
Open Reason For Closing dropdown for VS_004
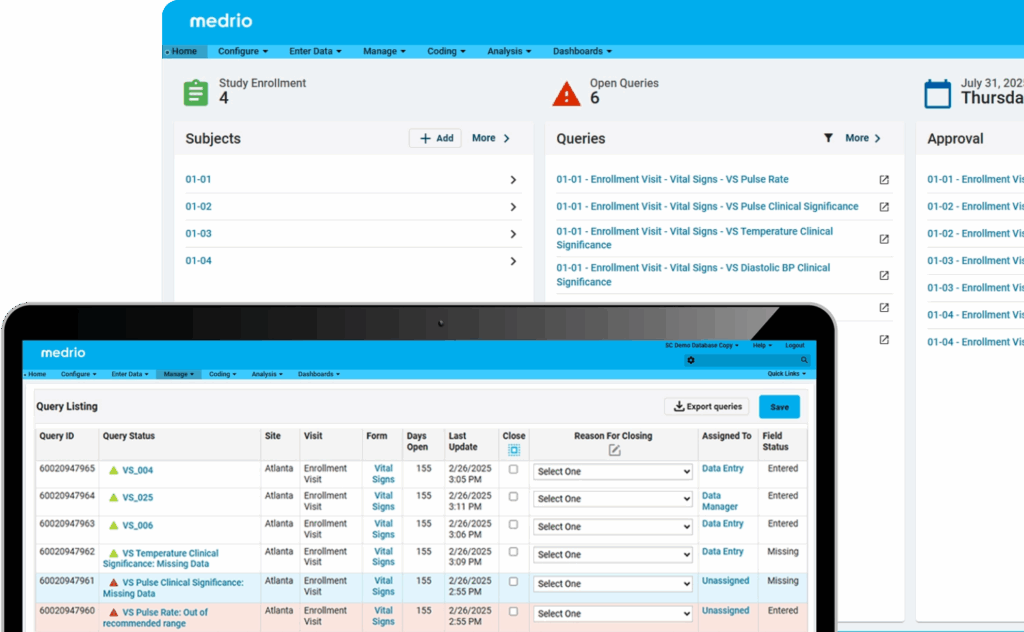pyautogui.click(x=613, y=471)
